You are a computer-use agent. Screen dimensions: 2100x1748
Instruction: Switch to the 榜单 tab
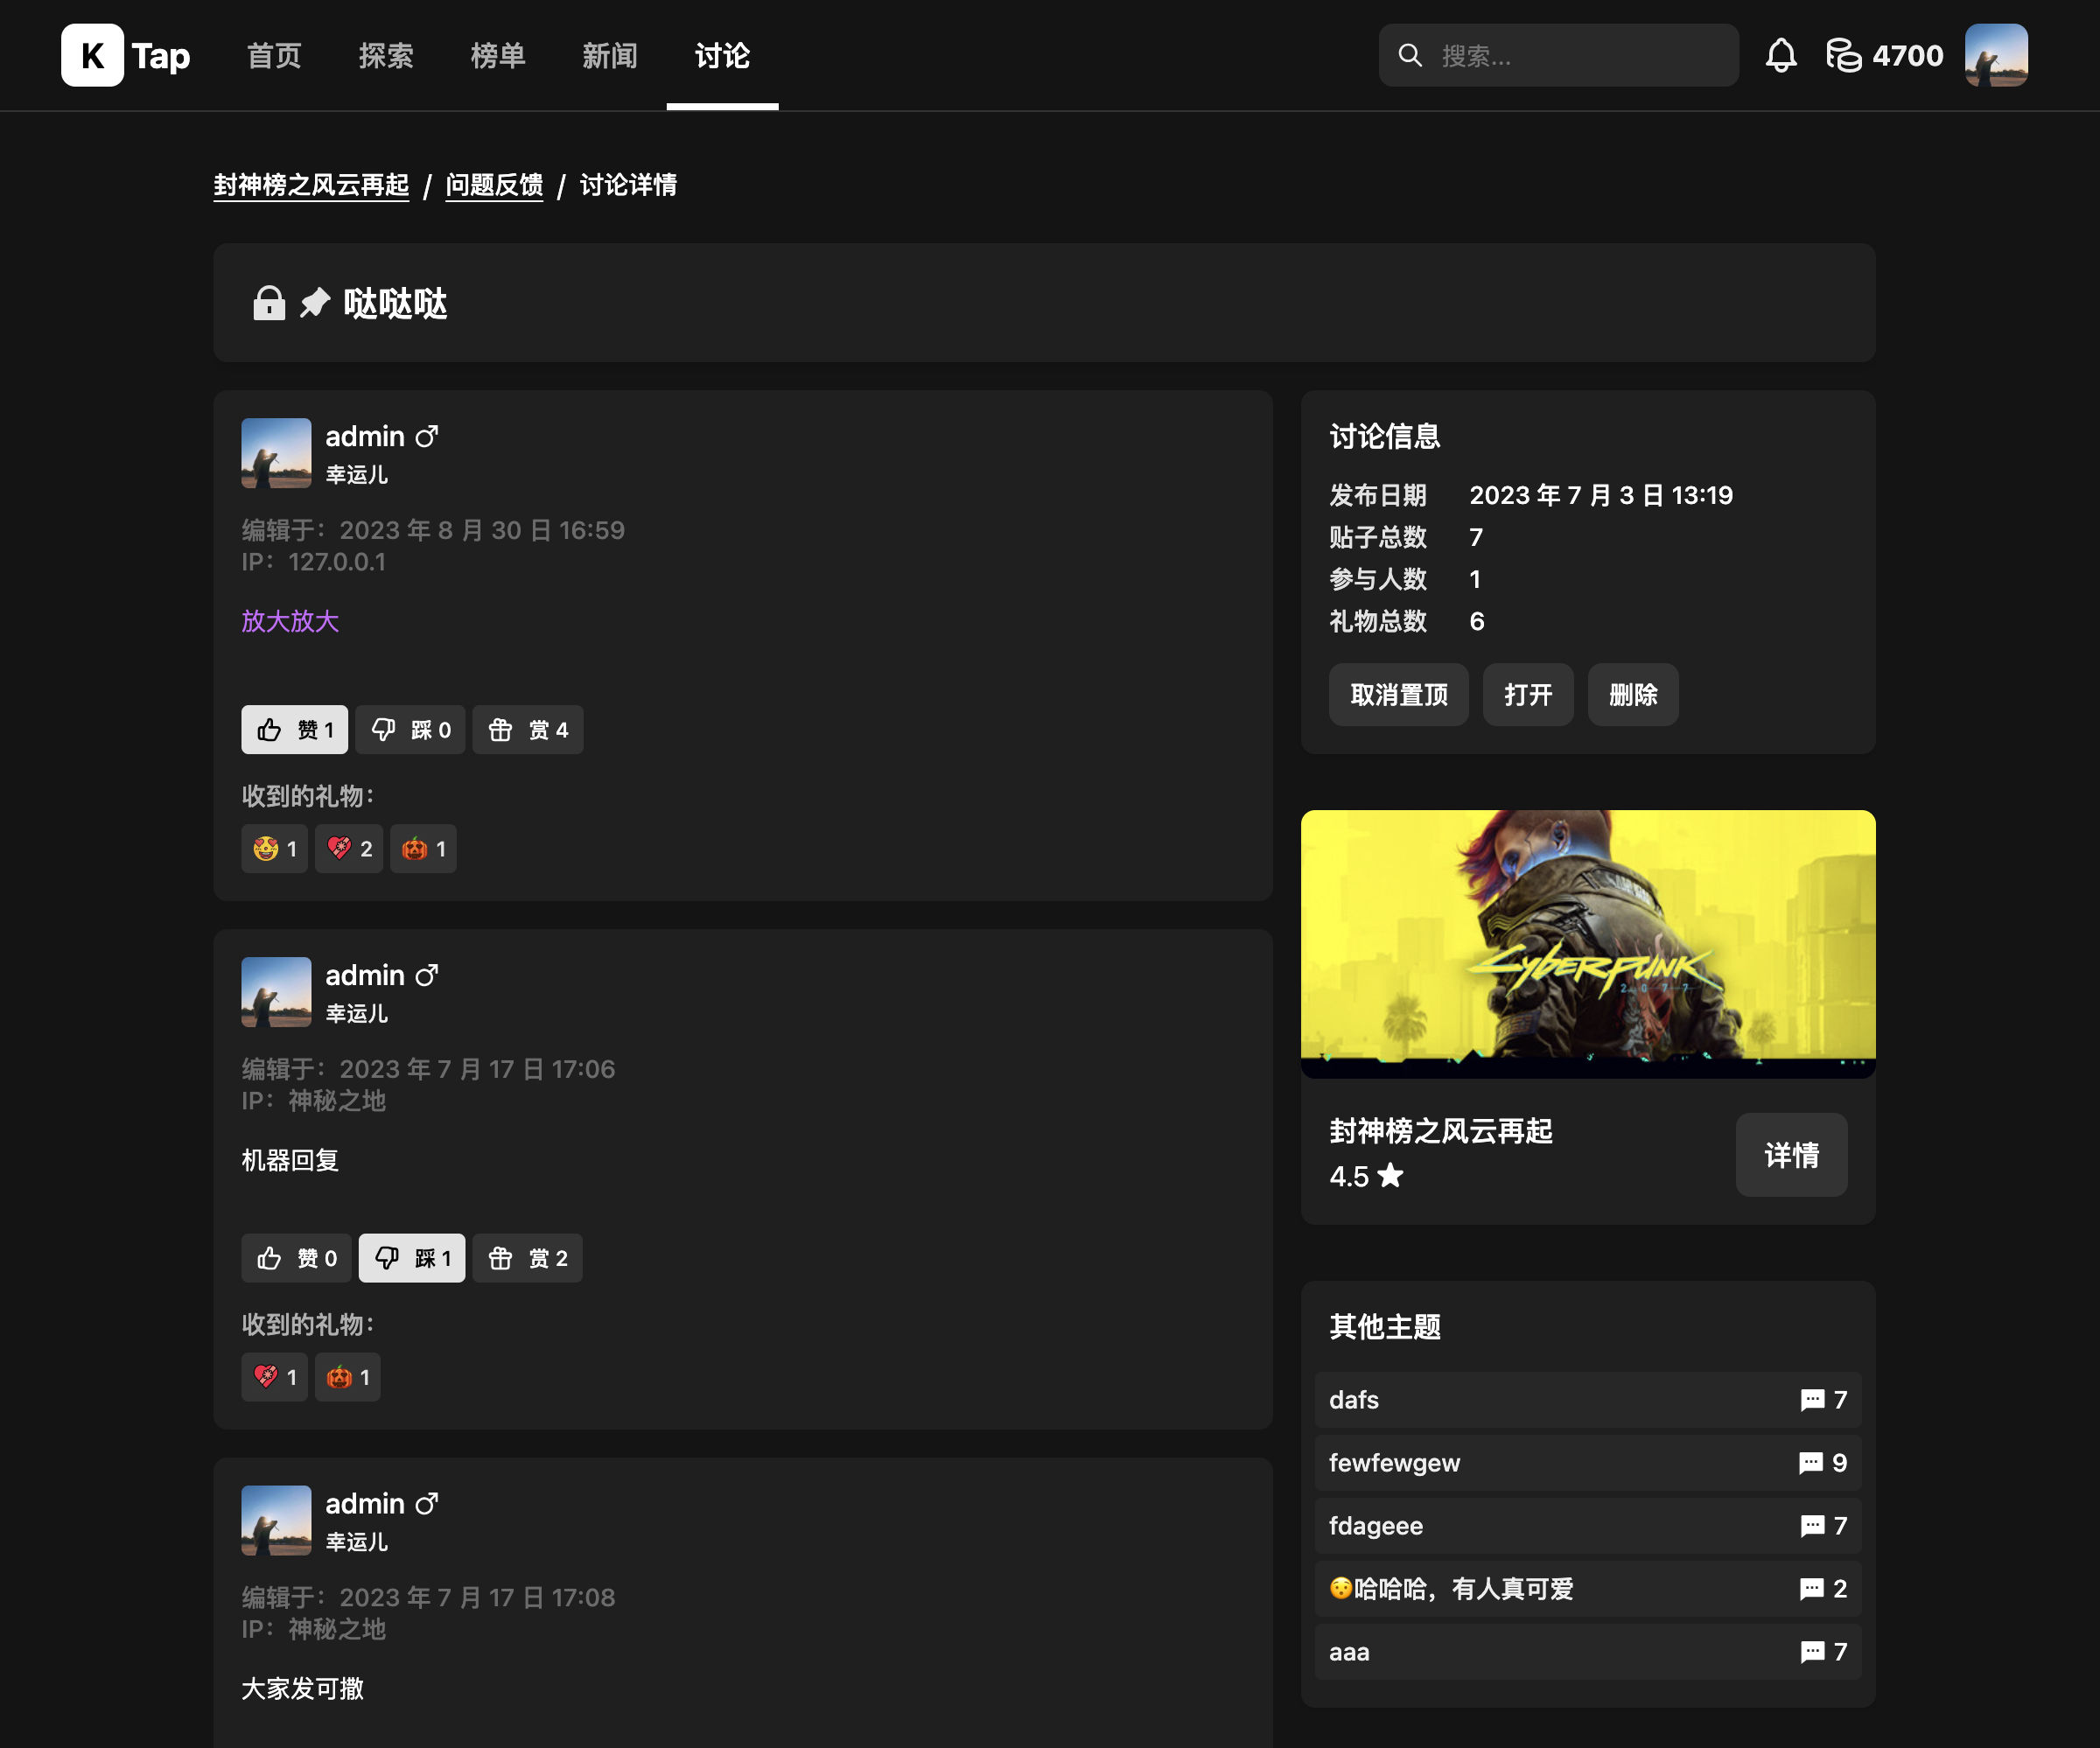tap(498, 56)
